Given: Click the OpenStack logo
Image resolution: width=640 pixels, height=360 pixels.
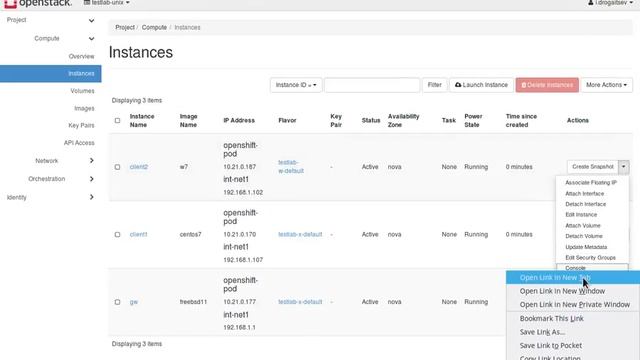Looking at the screenshot, I should [38, 3].
